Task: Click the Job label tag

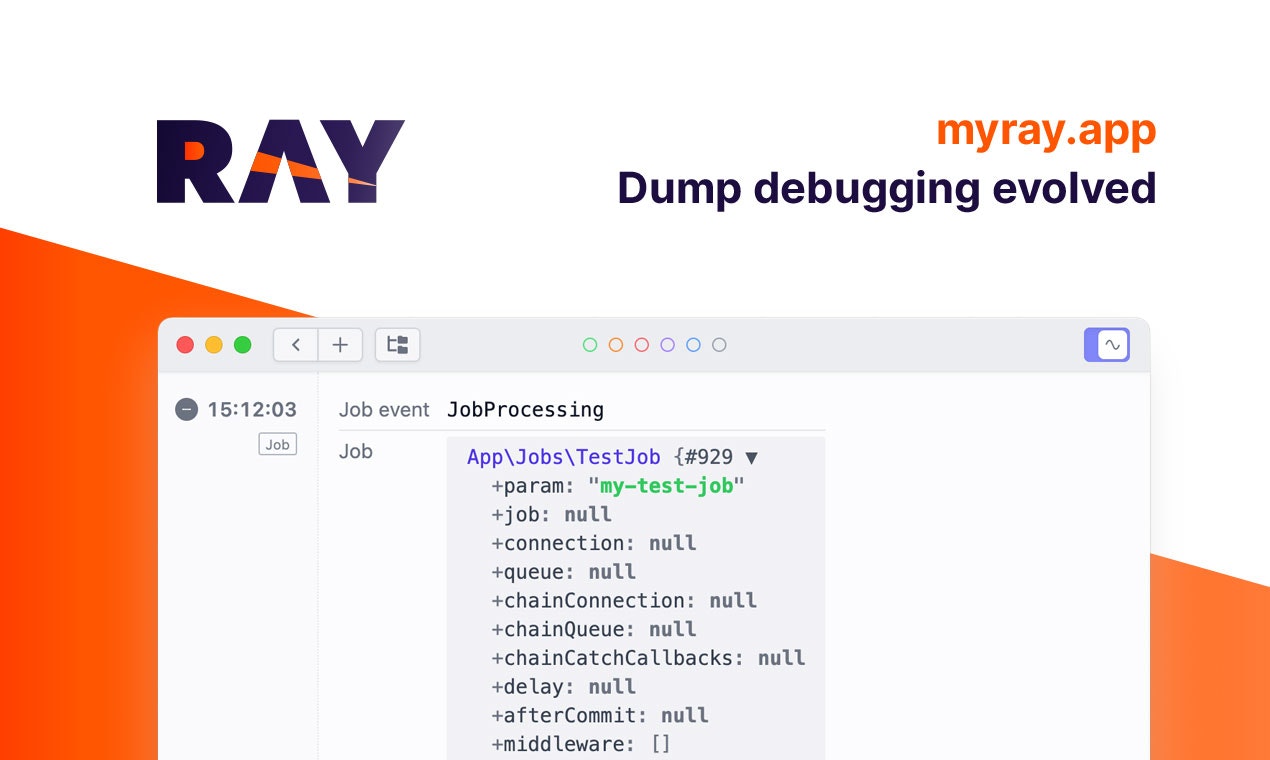Action: [278, 444]
